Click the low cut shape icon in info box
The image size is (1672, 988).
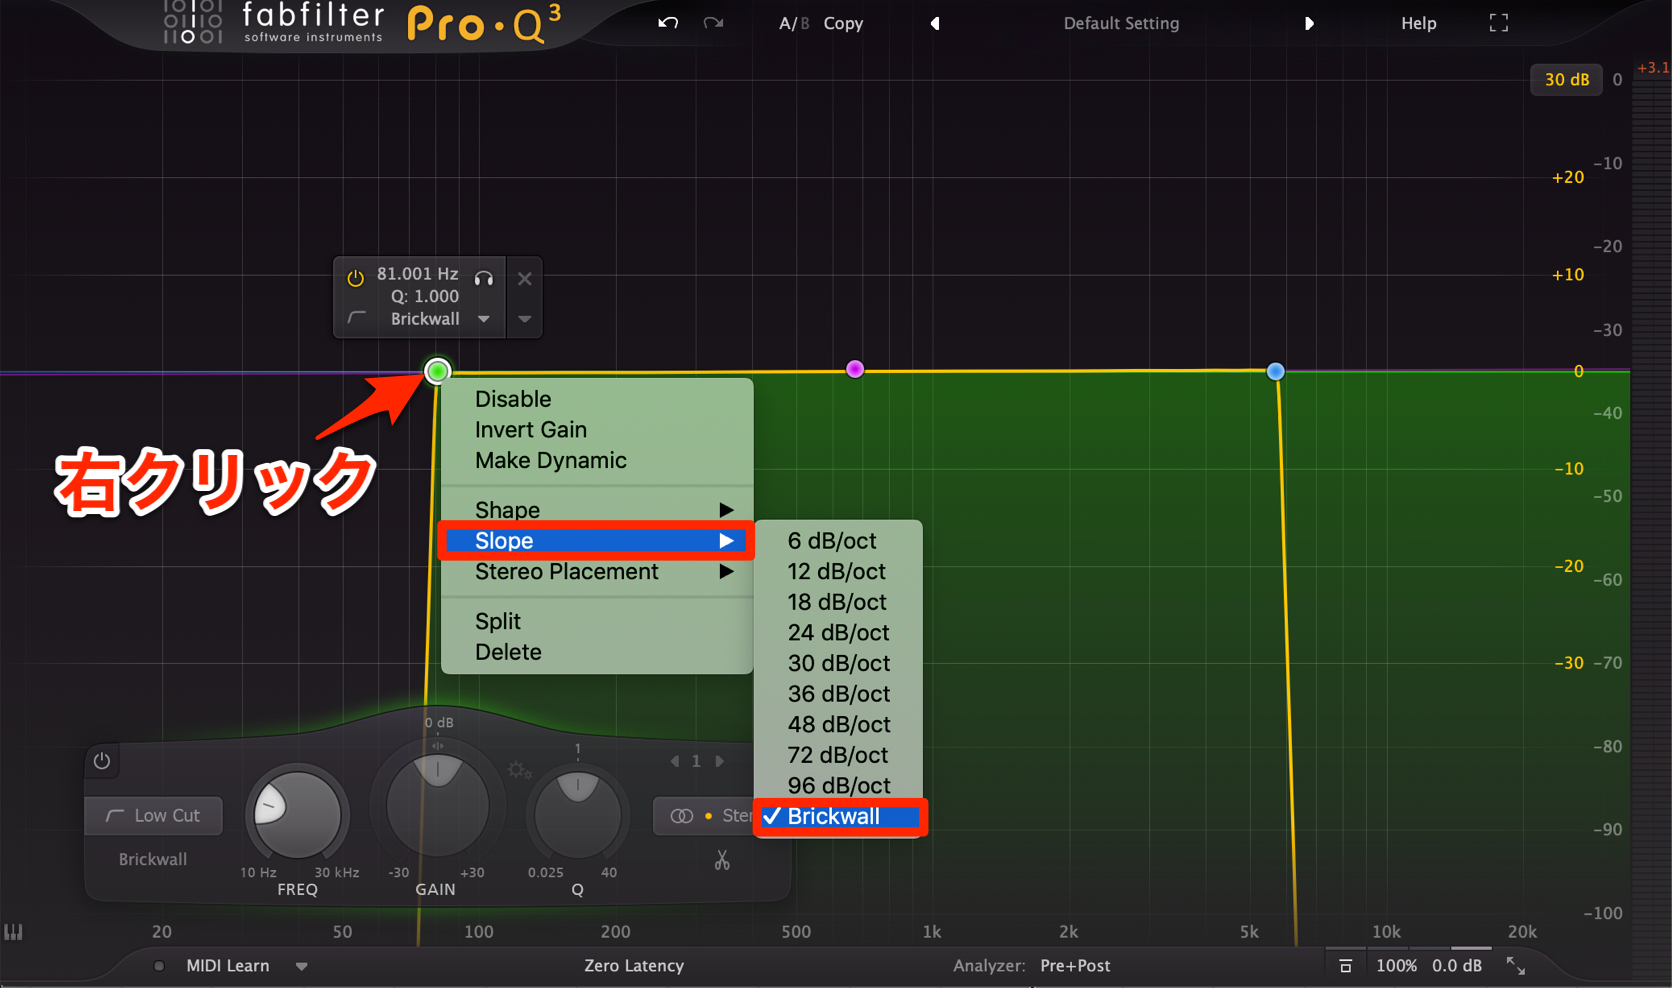pyautogui.click(x=356, y=318)
